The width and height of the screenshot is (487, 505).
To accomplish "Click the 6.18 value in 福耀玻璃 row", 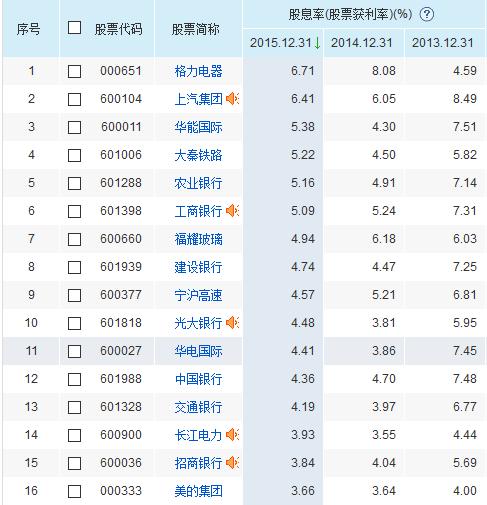I will (384, 239).
